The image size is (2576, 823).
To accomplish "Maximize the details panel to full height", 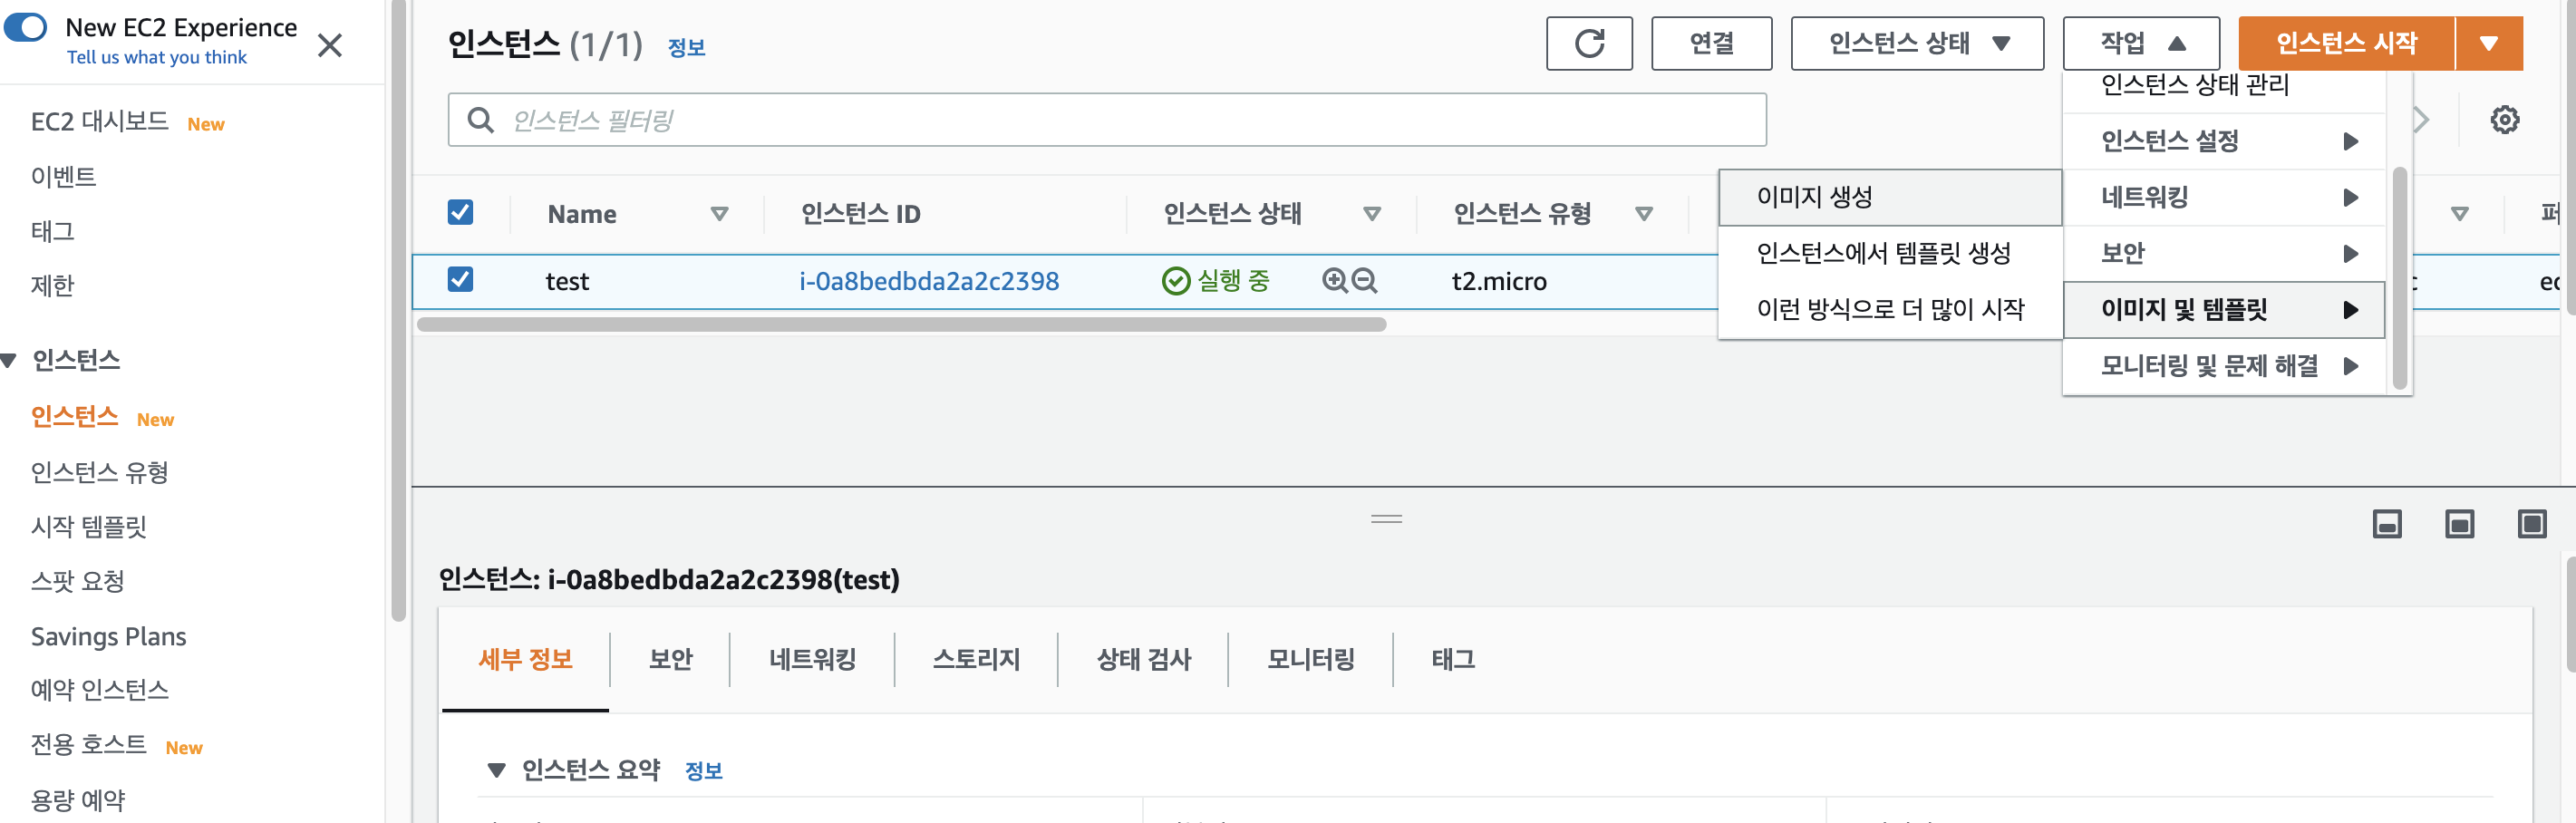I will (2531, 523).
